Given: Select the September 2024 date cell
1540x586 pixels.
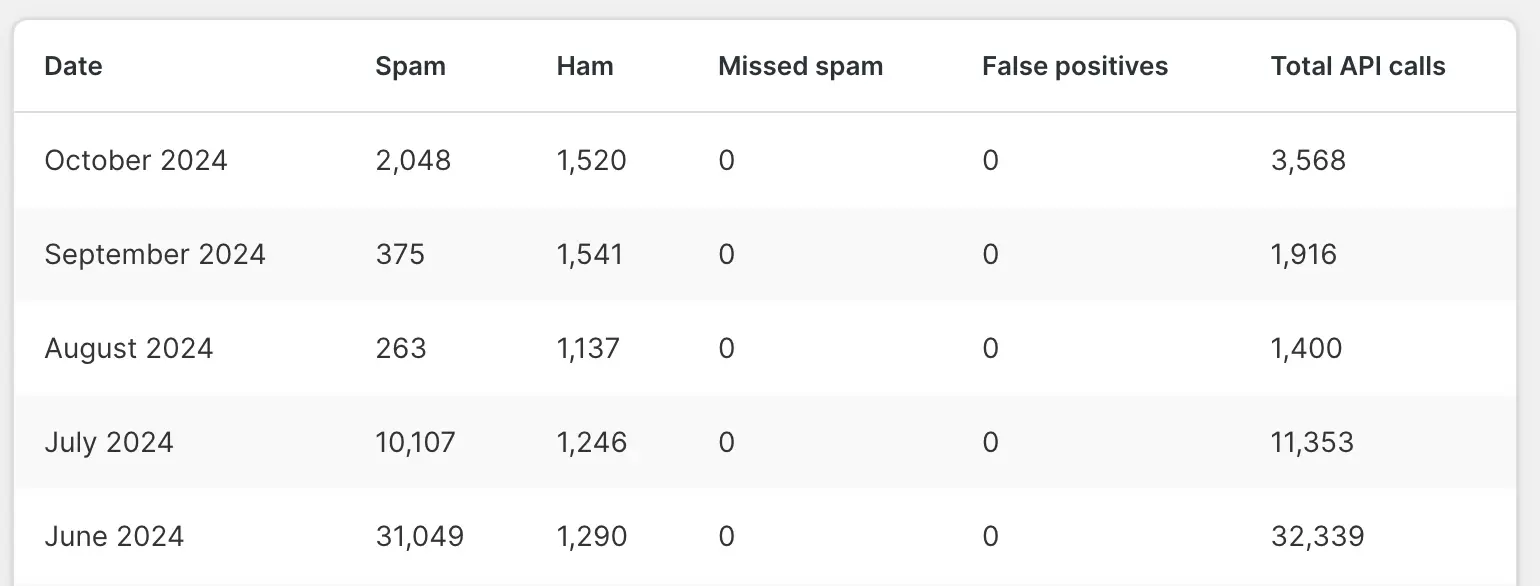Looking at the screenshot, I should click(155, 254).
